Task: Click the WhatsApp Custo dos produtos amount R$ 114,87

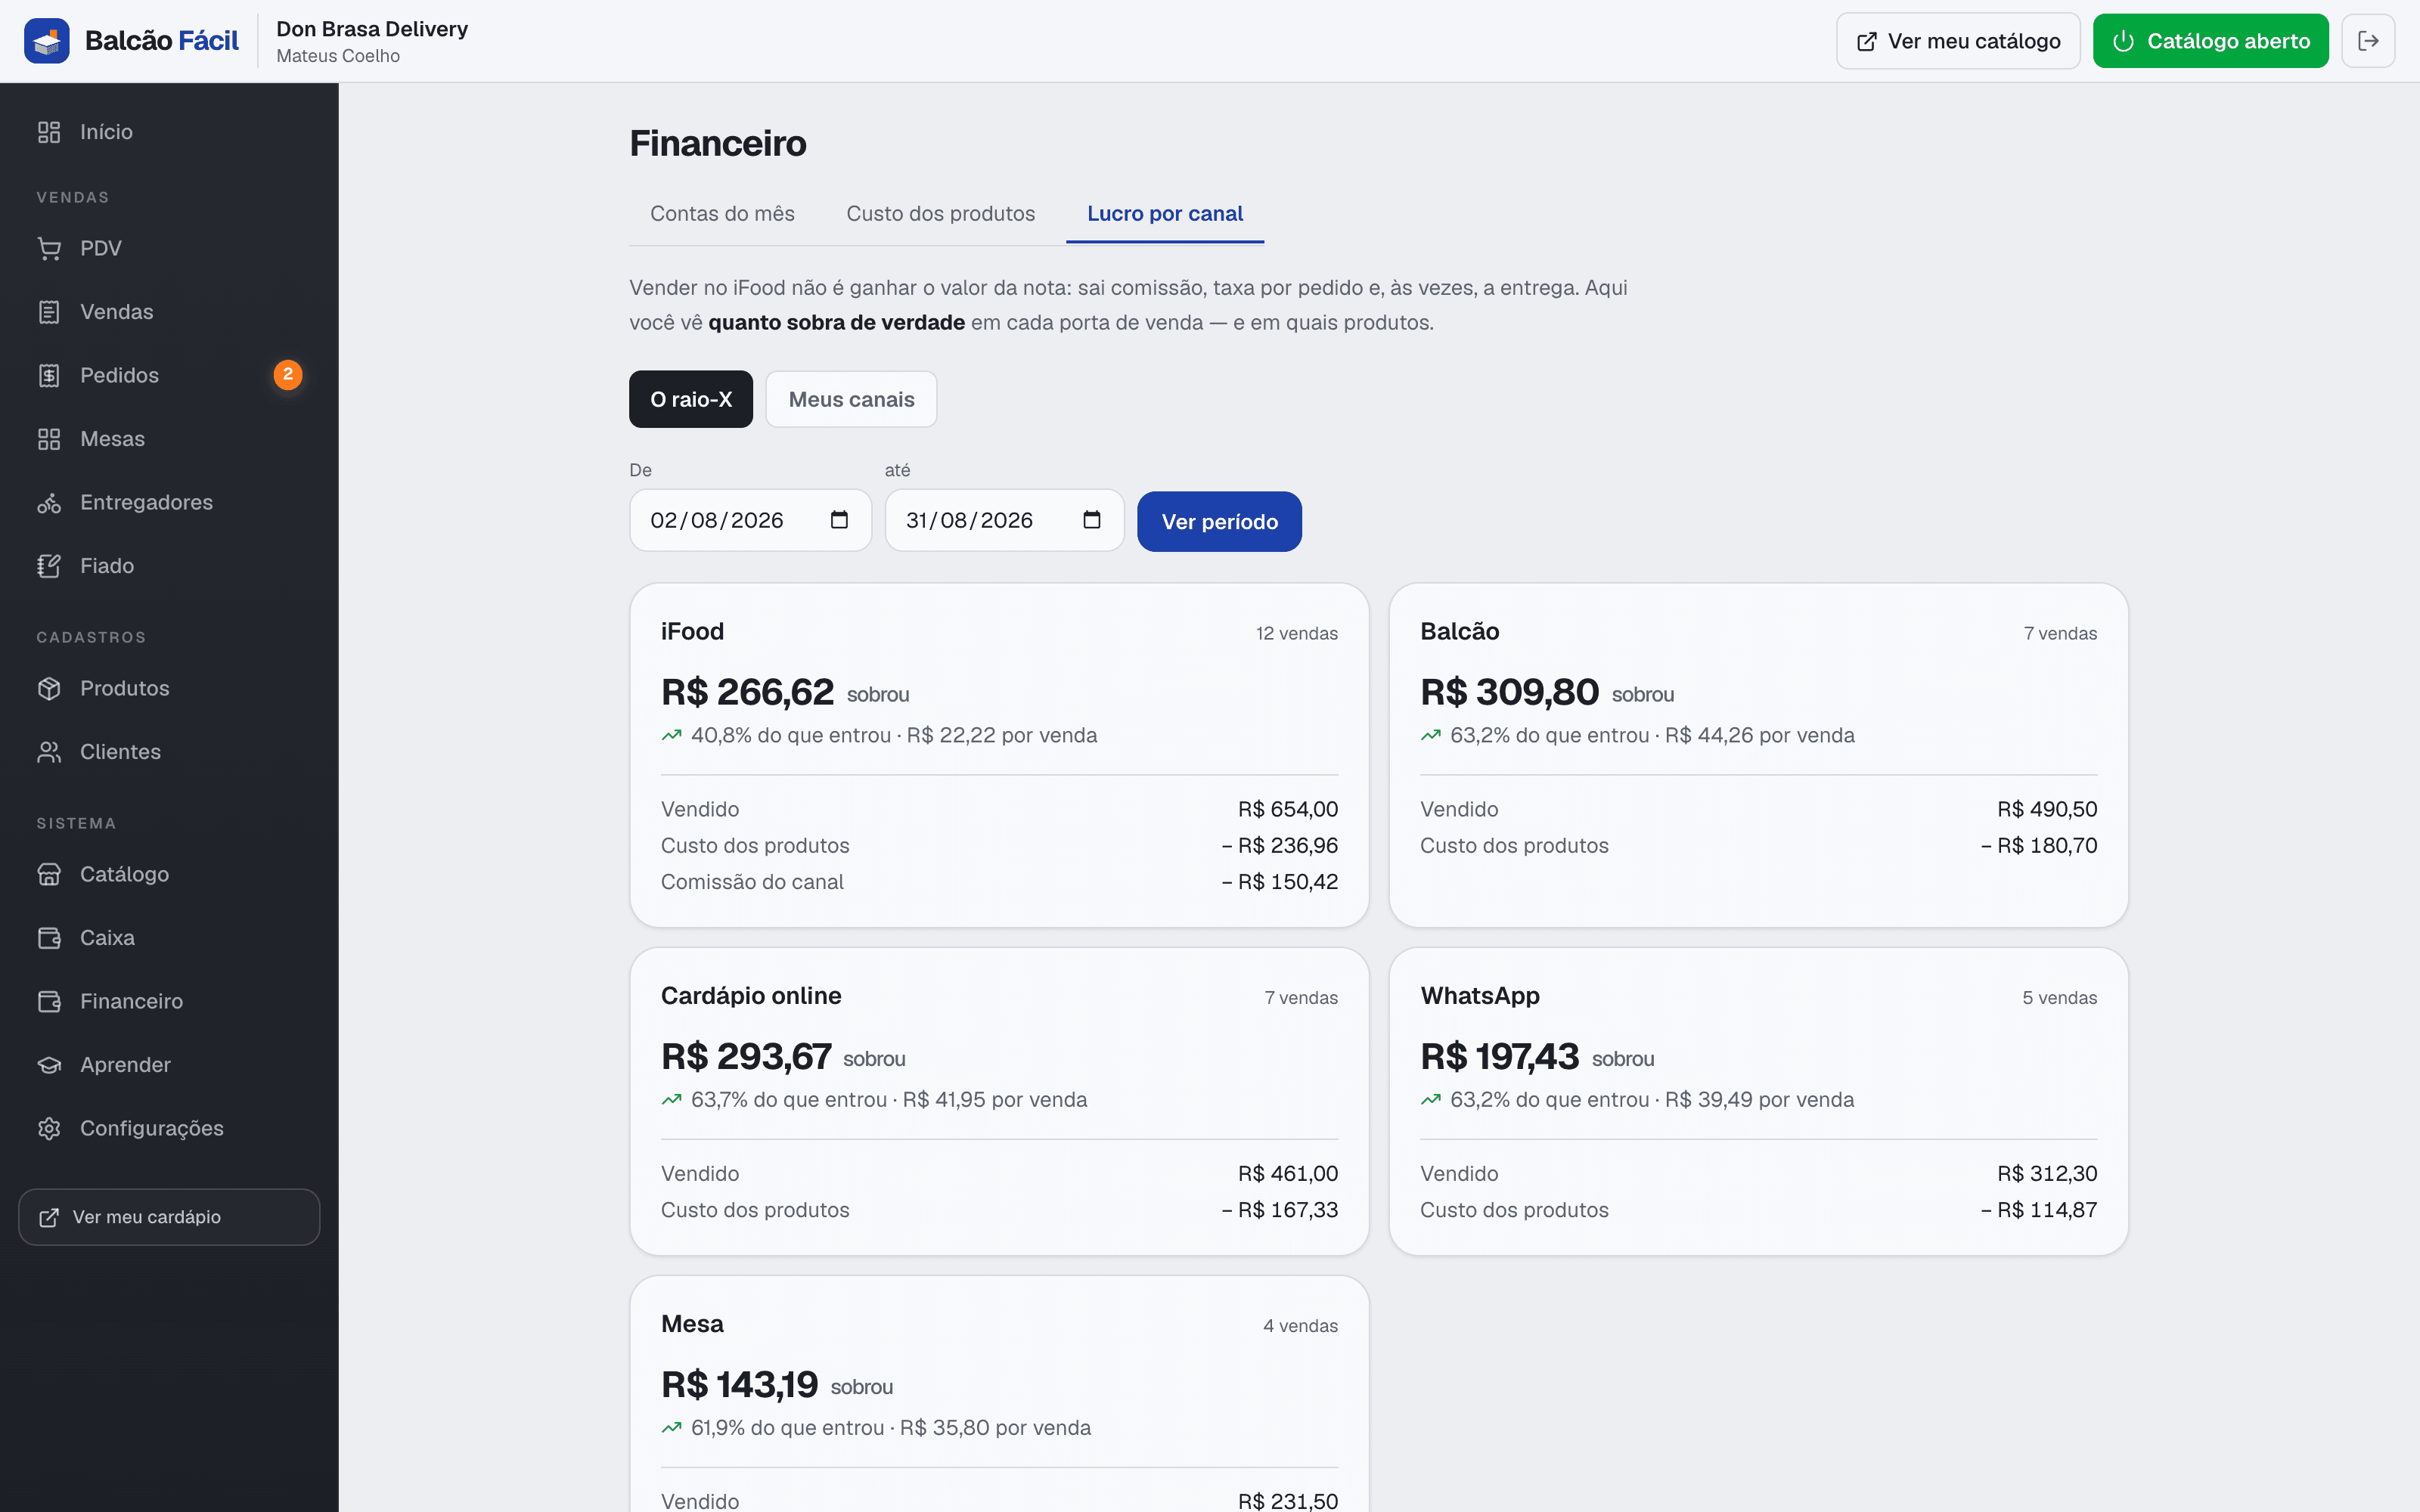Action: click(x=2040, y=1210)
